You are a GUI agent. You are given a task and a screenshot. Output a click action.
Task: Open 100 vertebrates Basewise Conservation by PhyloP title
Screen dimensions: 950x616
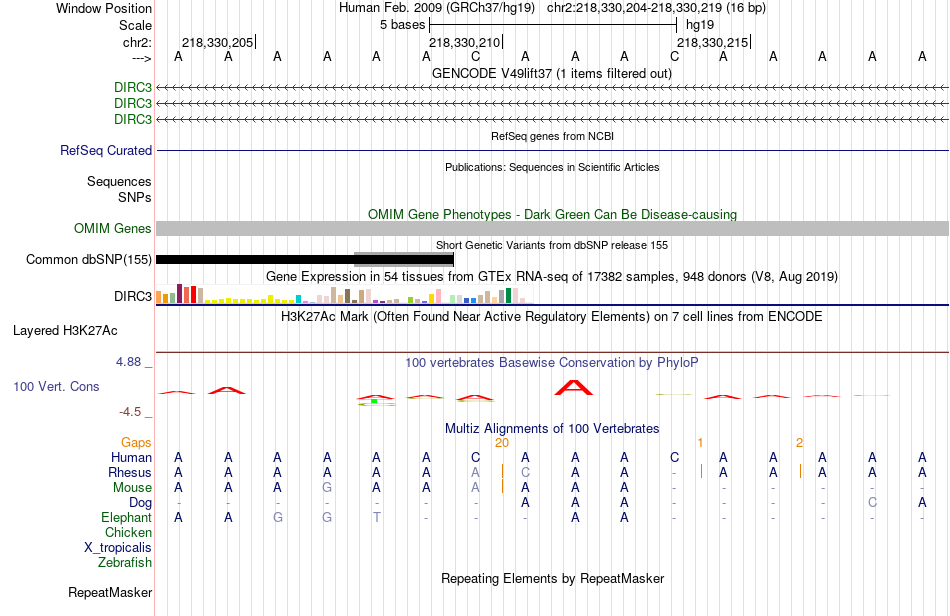pos(552,362)
